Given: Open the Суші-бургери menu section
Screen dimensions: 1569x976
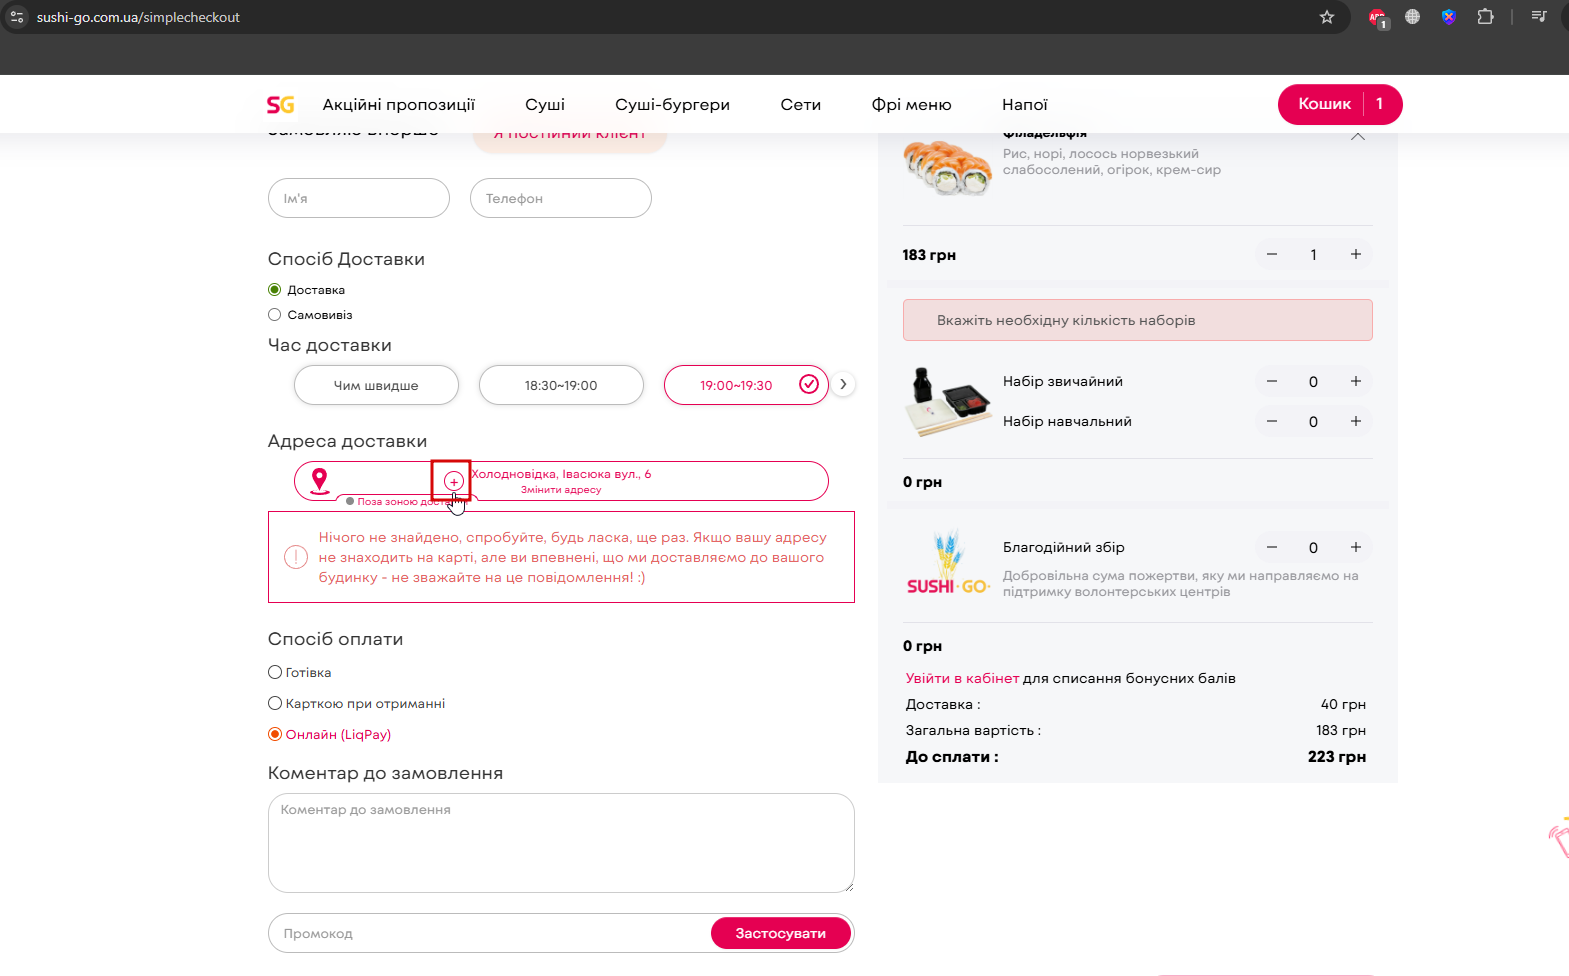Looking at the screenshot, I should click(x=672, y=105).
